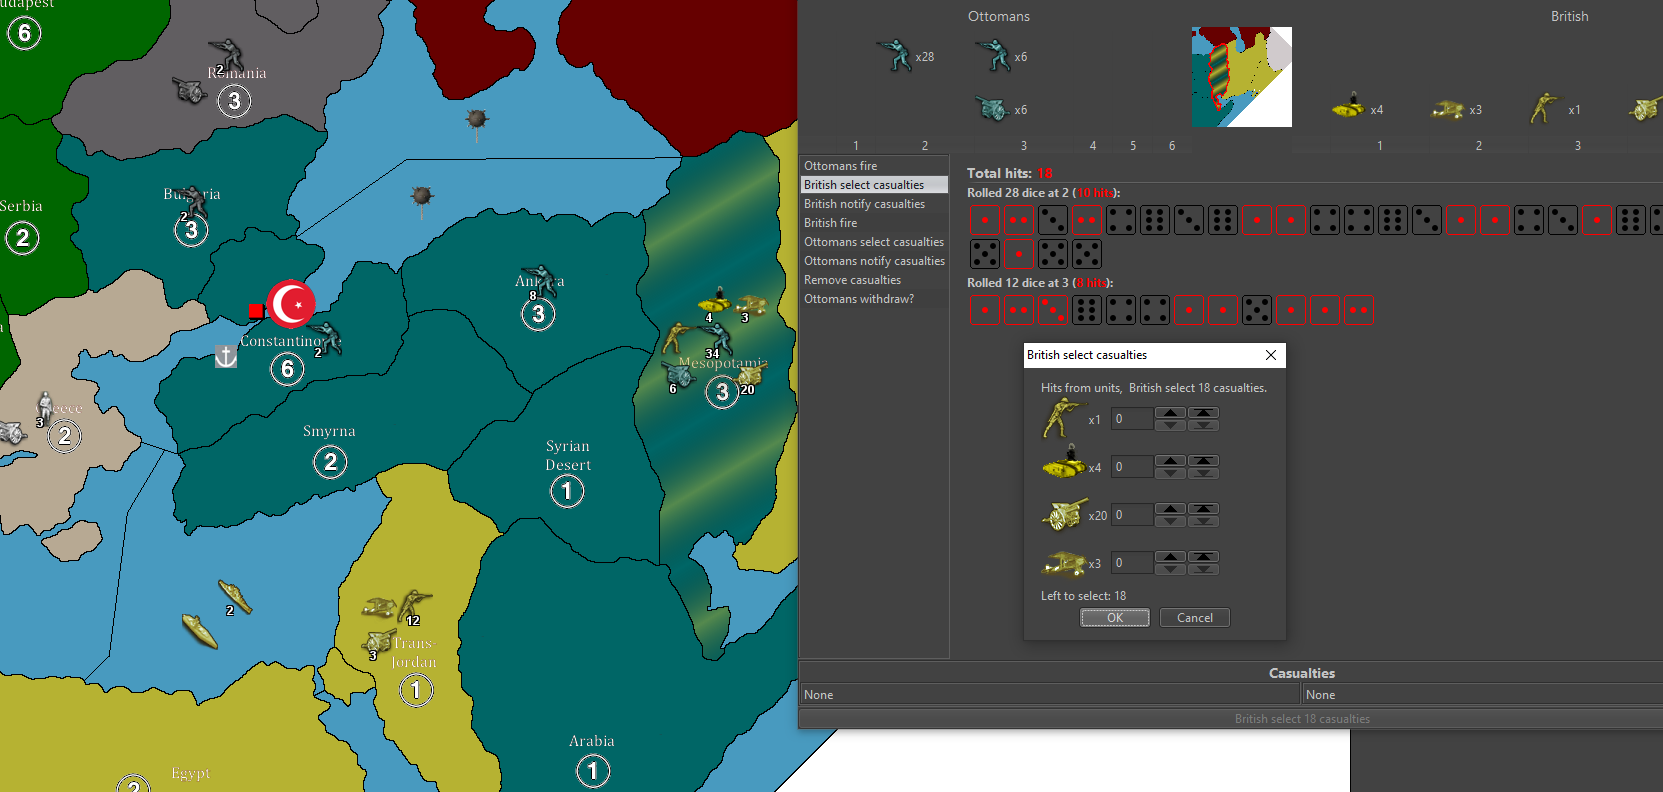1663x792 pixels.
Task: Click Ottoman artillery x6 icon in battle panel
Action: 992,108
